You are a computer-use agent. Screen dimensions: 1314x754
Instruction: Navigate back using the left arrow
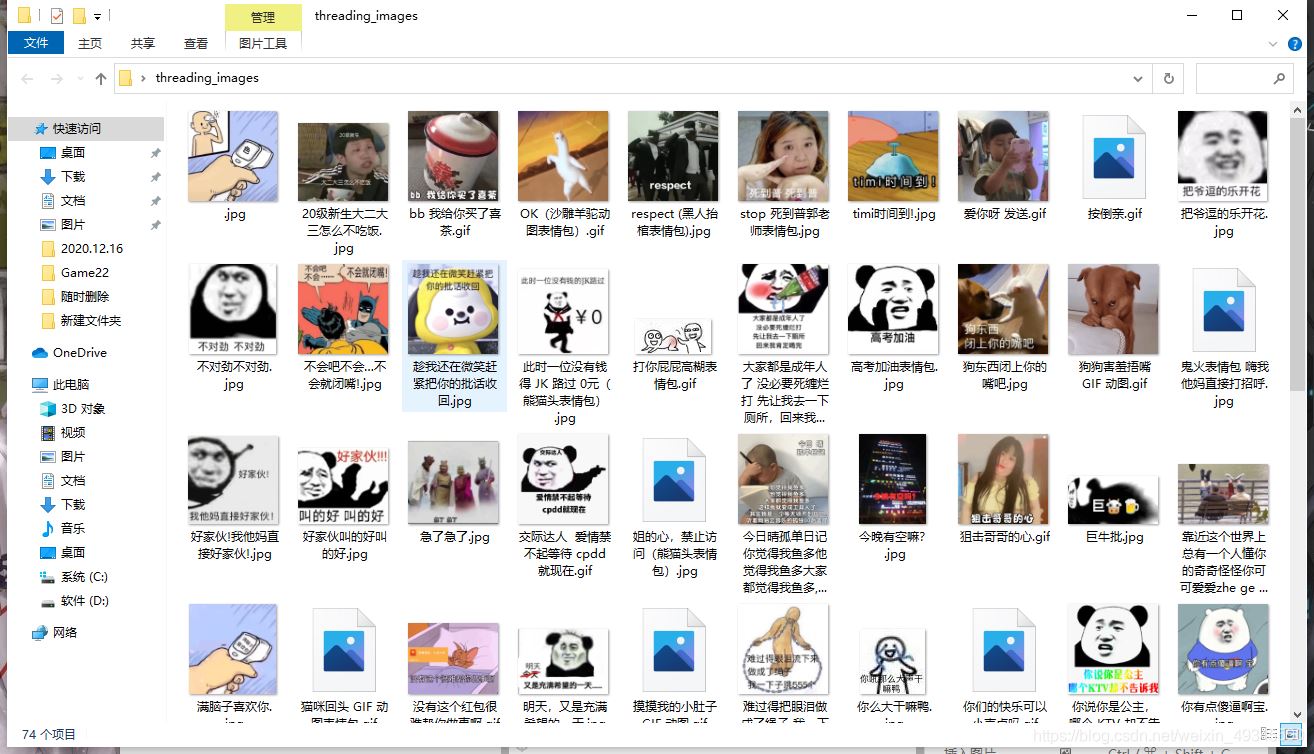point(26,78)
